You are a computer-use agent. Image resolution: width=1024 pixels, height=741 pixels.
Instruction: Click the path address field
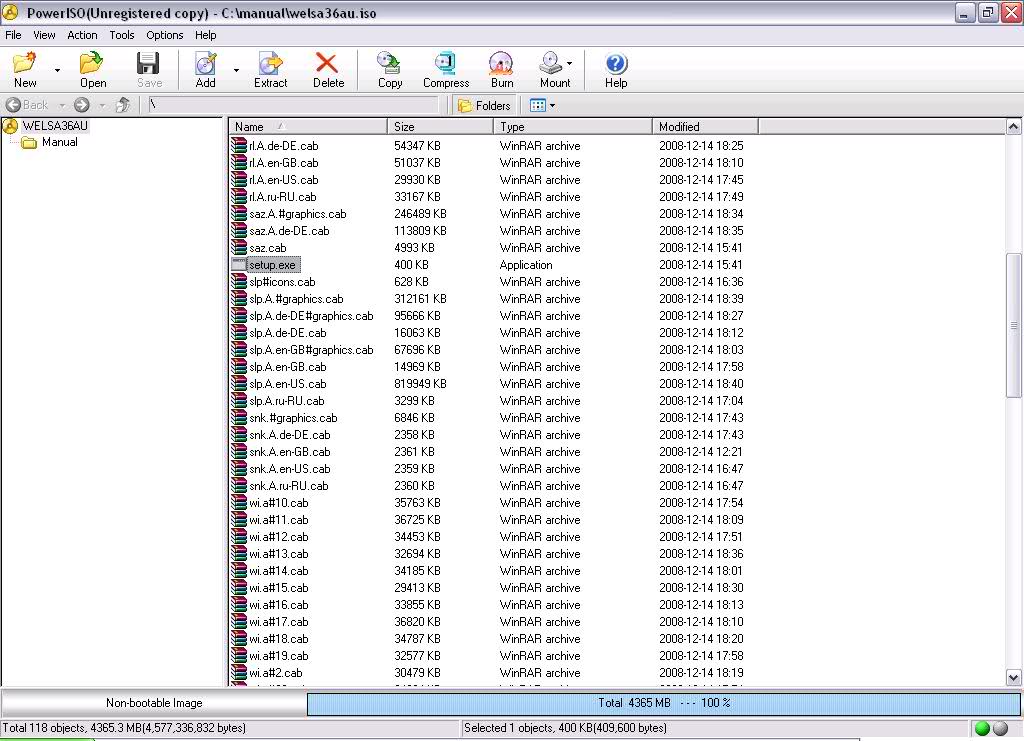pos(293,105)
